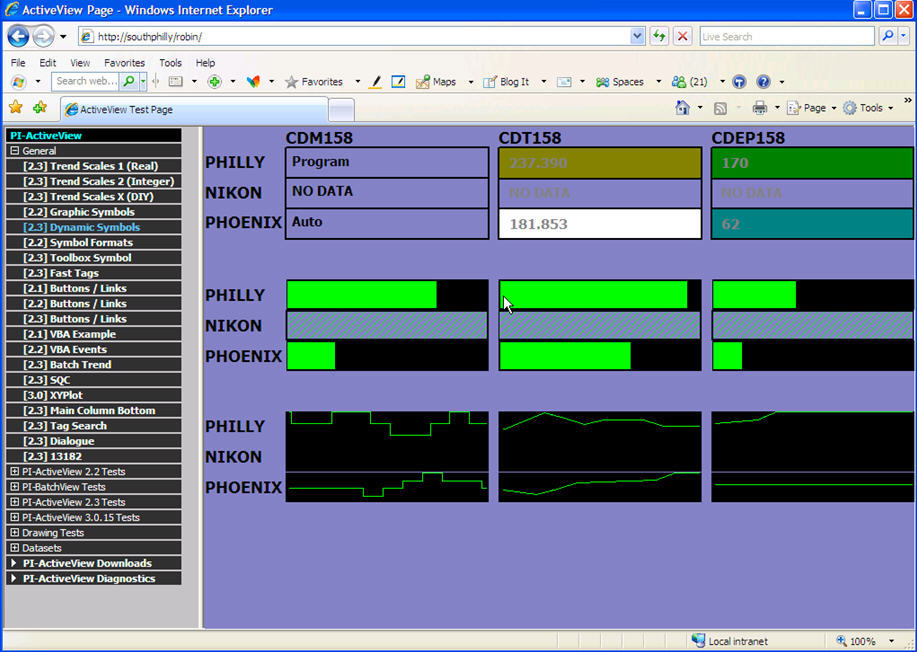
Task: Open the Edit menu
Action: pos(47,63)
